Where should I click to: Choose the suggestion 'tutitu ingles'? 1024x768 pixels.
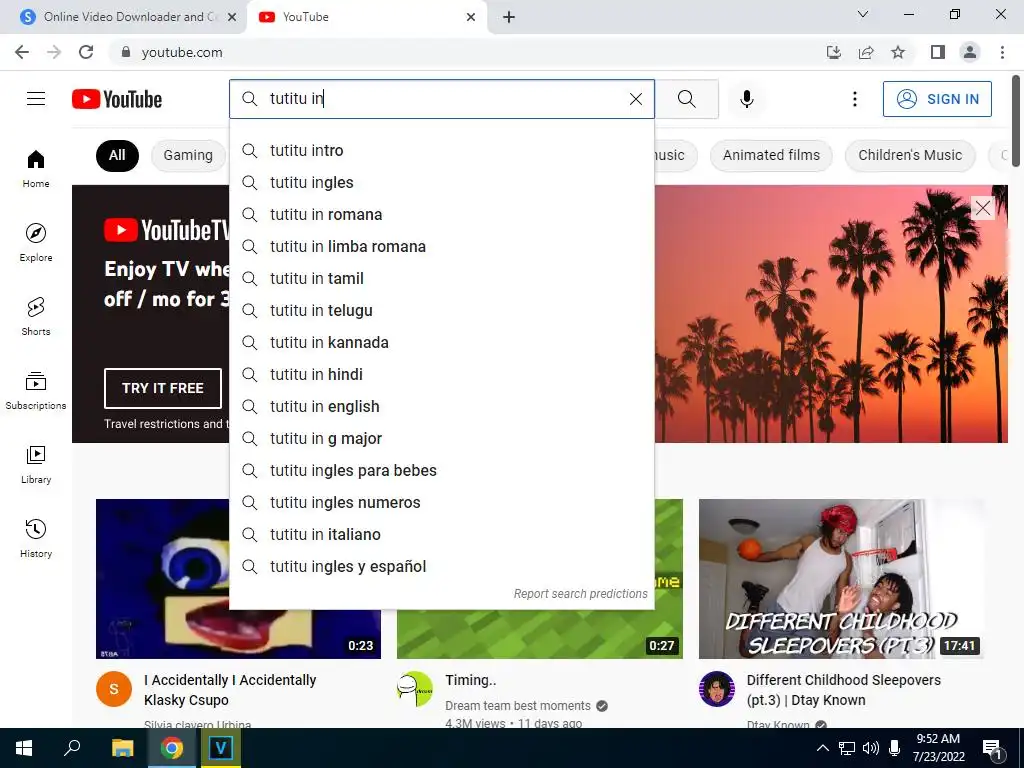[441, 182]
